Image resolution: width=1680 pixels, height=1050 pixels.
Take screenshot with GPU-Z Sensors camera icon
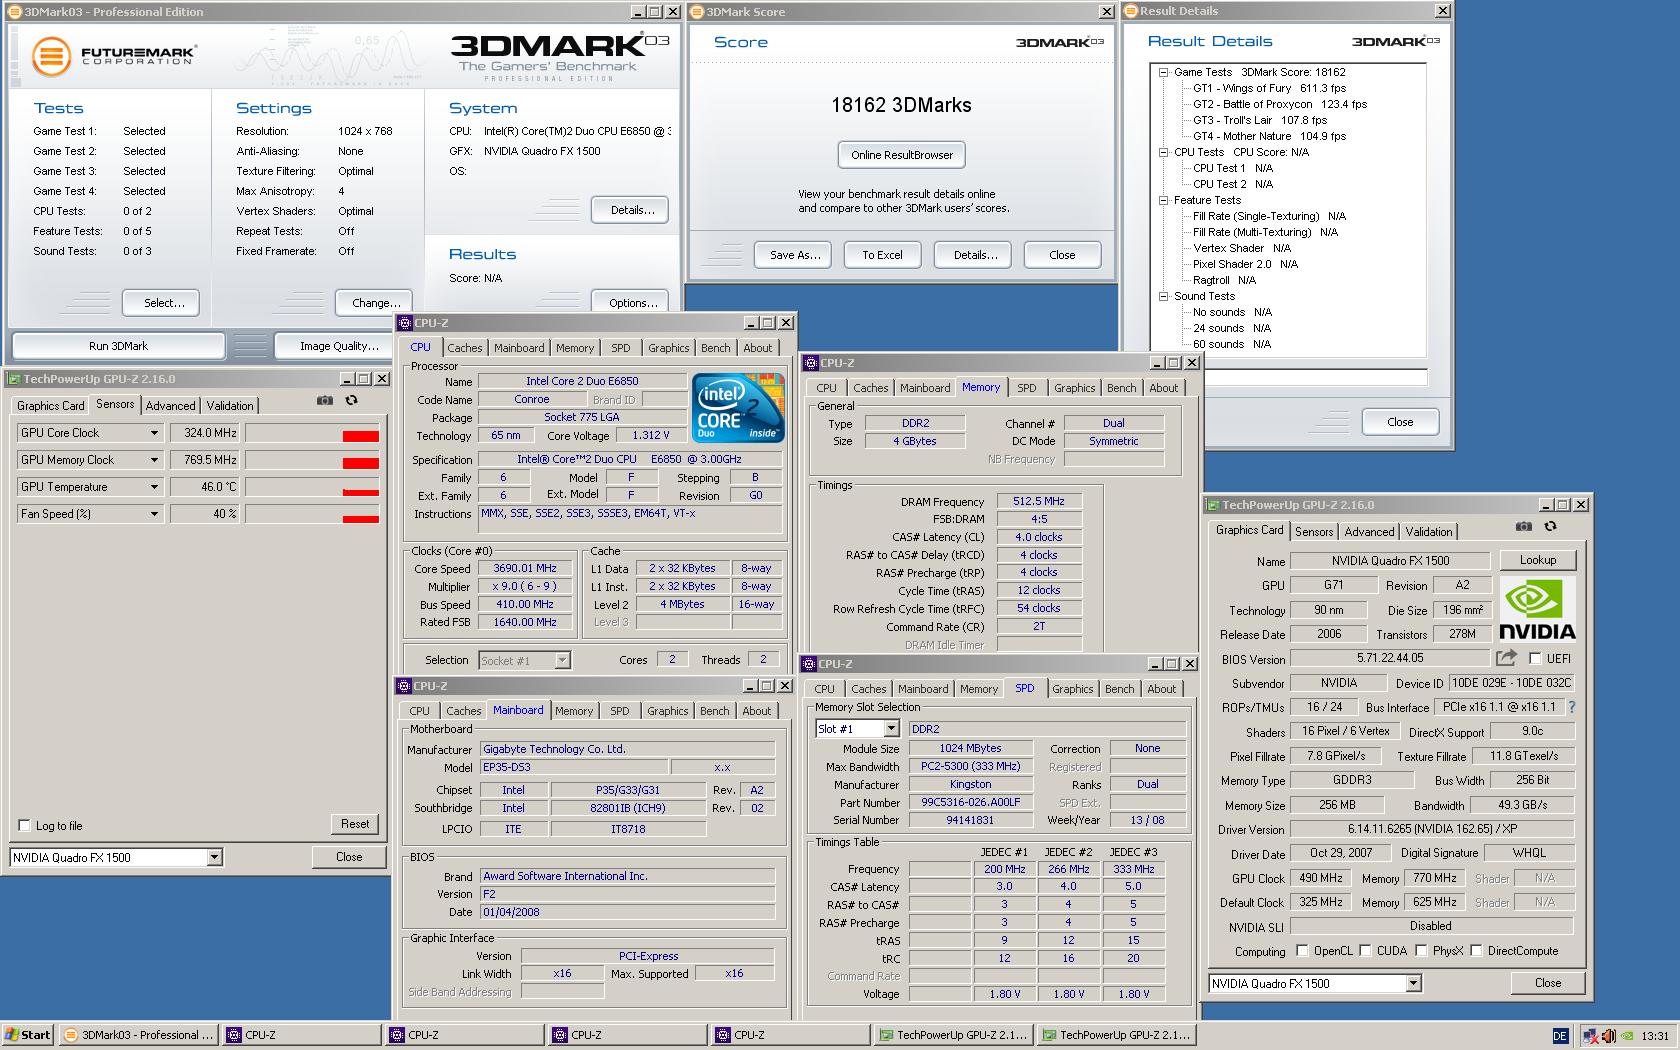[325, 400]
